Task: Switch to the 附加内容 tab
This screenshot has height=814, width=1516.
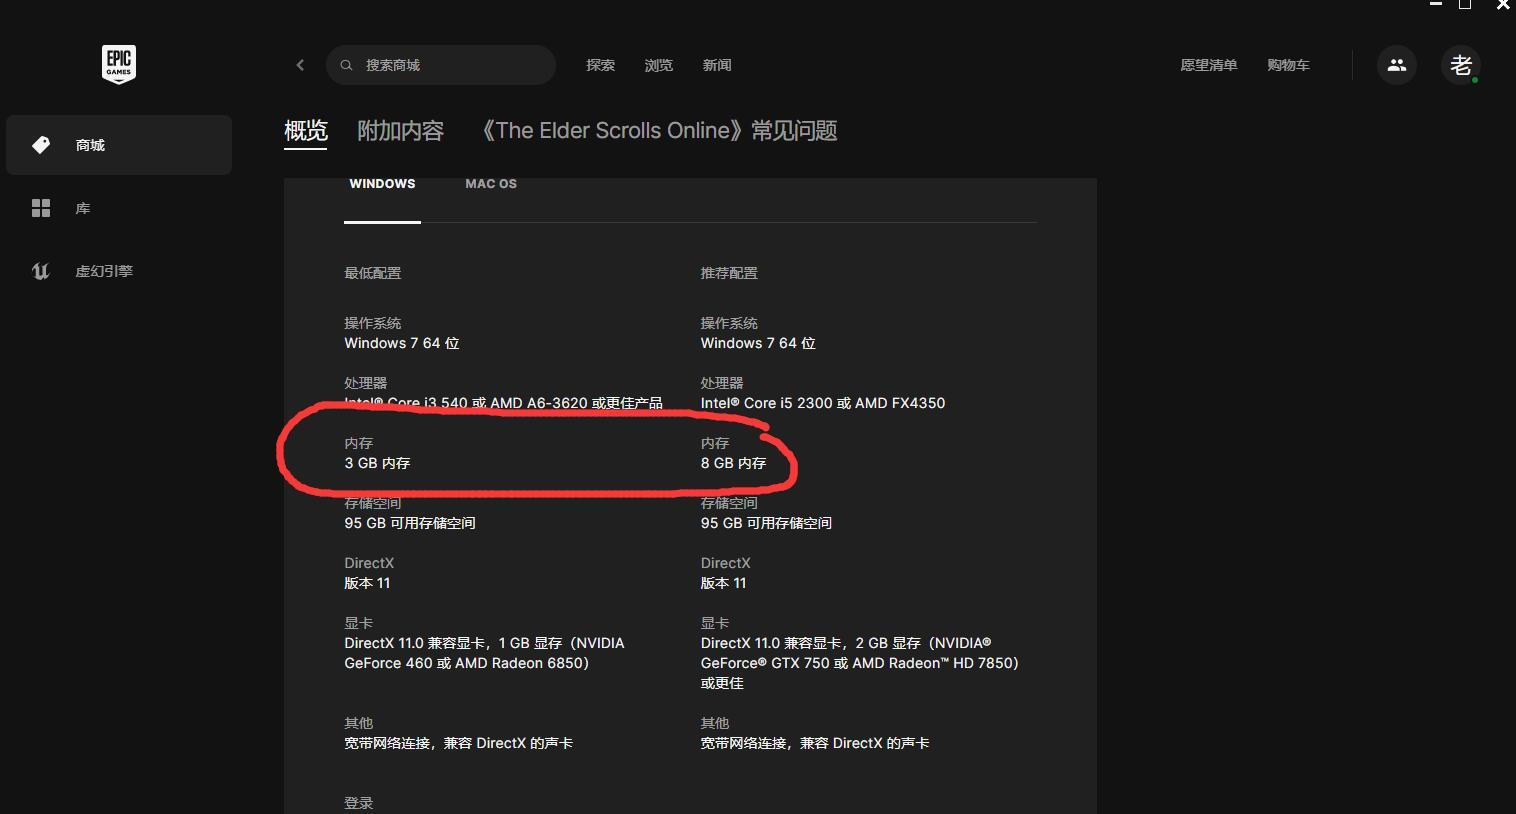Action: 400,131
